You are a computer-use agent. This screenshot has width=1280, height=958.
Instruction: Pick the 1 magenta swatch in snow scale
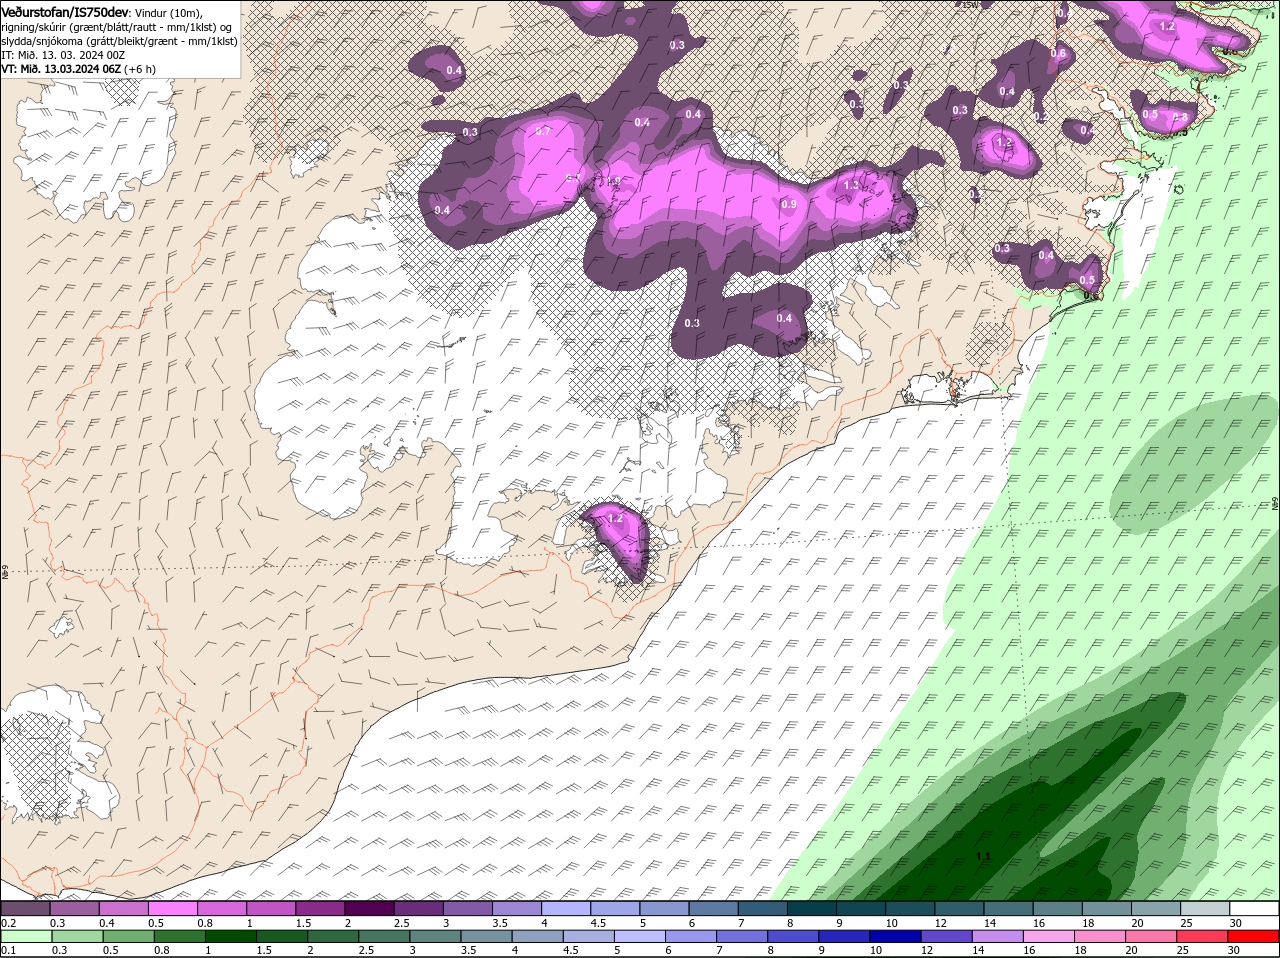click(x=270, y=909)
